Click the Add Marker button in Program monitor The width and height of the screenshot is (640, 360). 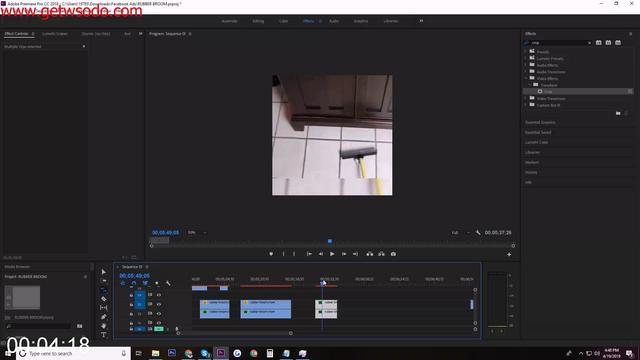coord(271,254)
